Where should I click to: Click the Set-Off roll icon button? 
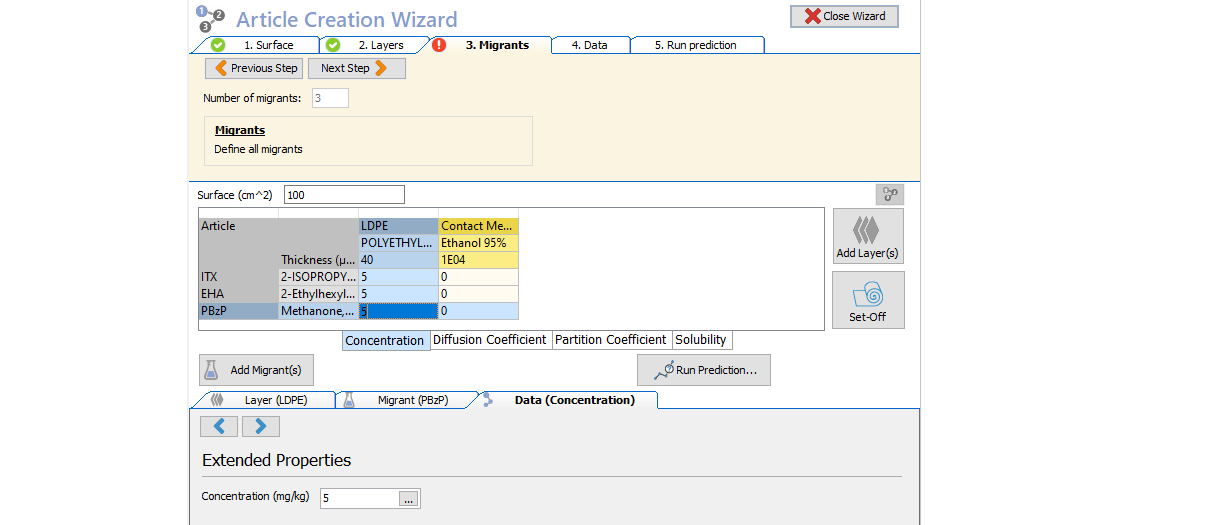[x=867, y=300]
